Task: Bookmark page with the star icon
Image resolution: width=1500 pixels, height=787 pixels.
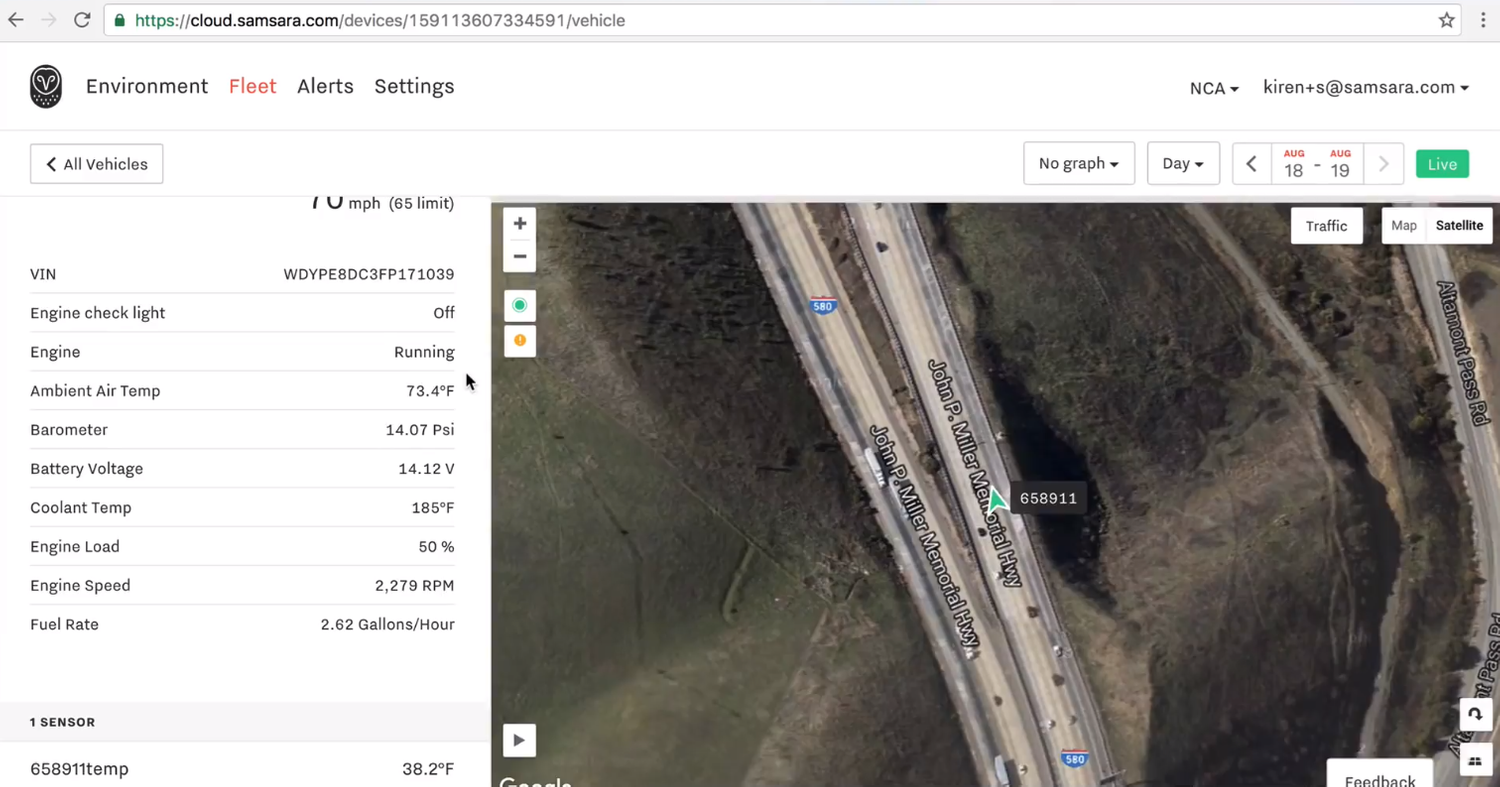Action: [x=1446, y=20]
